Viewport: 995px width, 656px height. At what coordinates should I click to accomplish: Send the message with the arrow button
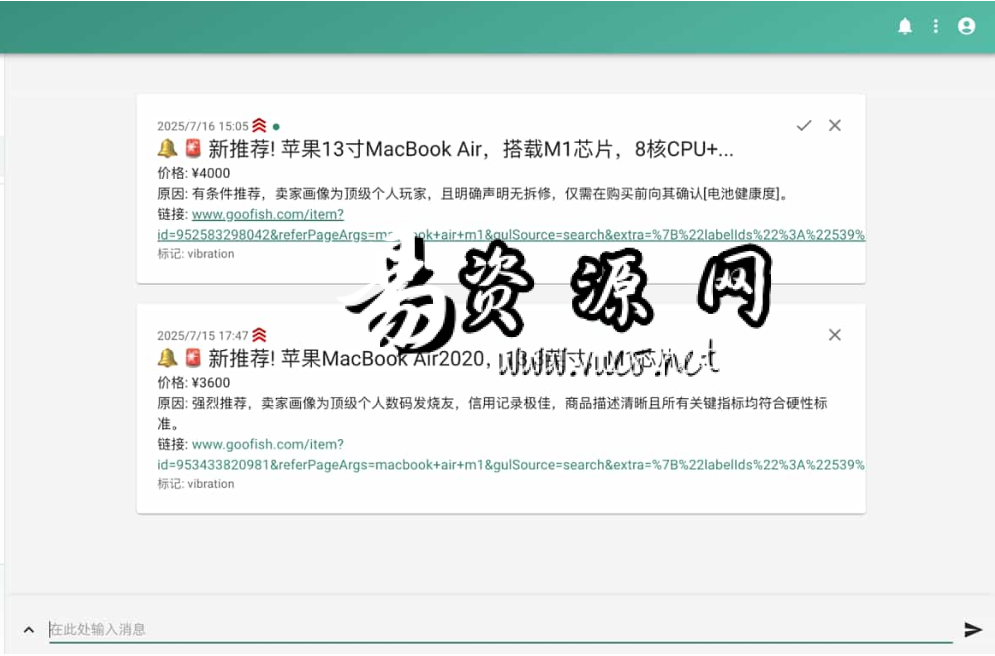(973, 629)
